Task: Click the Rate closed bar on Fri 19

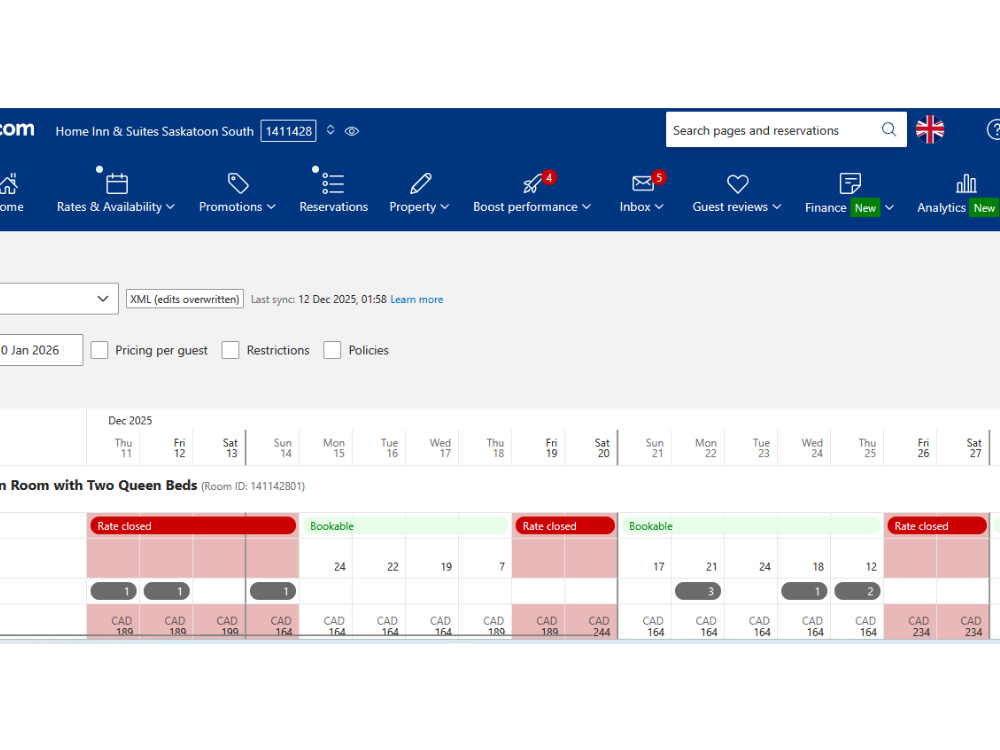Action: tap(565, 526)
